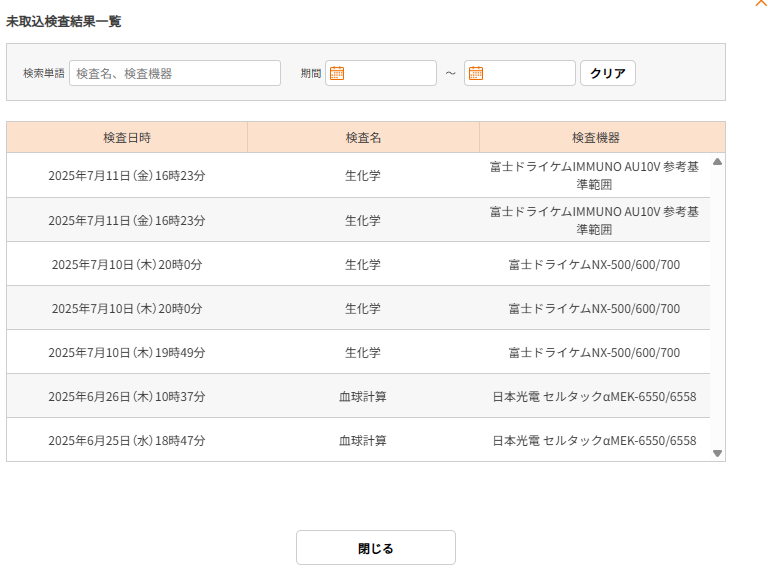Screen dimensions: 768x574
Task: Click the table scrollbar up arrow
Action: coord(717,161)
